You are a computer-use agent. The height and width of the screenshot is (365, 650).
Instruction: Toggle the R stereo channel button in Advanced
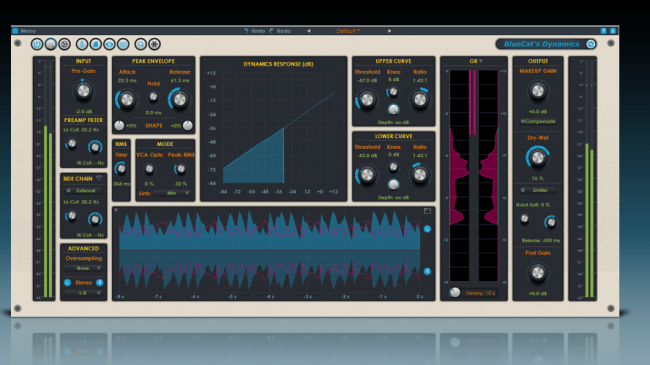coord(99,282)
